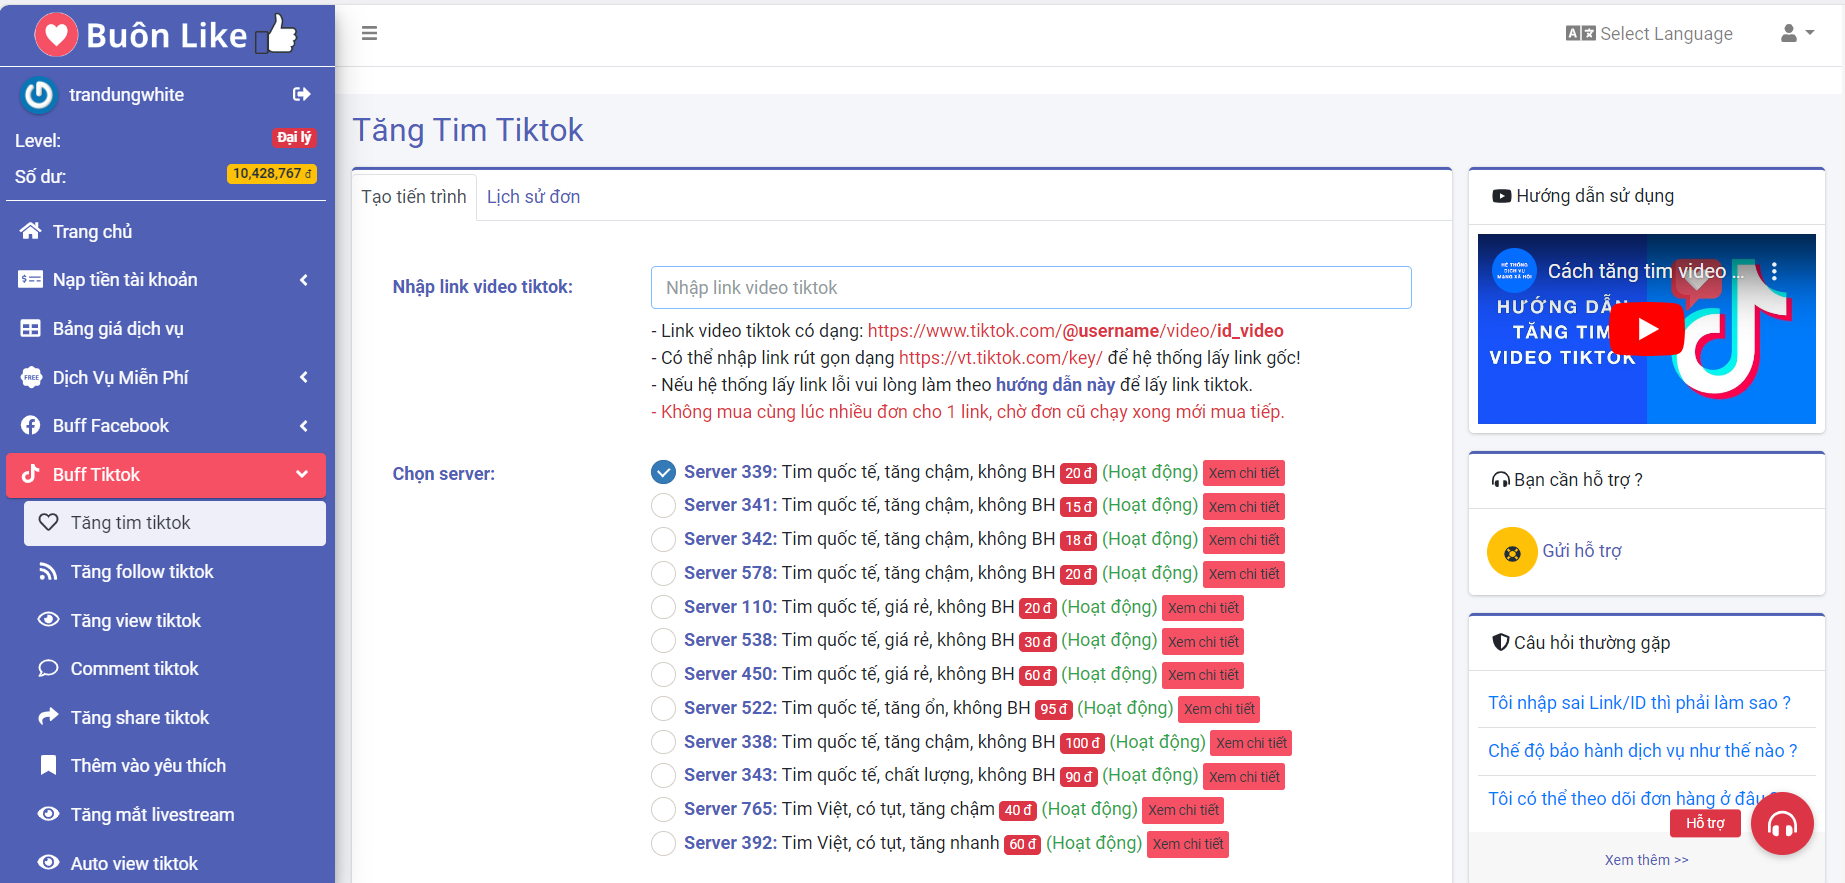The image size is (1845, 883).
Task: Switch to Lịch sử đơn tab
Action: (x=533, y=197)
